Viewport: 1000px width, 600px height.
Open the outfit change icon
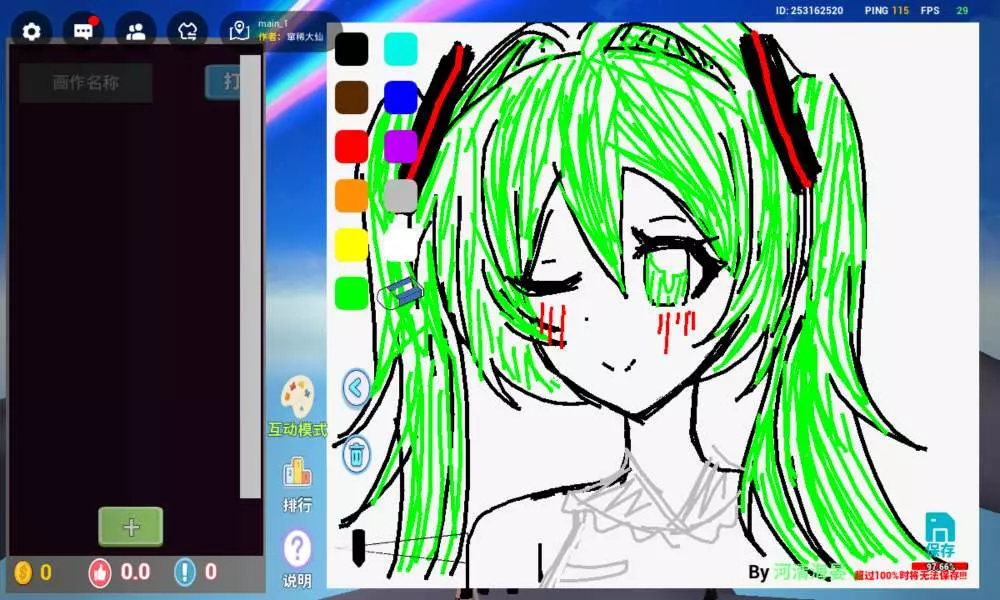point(188,31)
